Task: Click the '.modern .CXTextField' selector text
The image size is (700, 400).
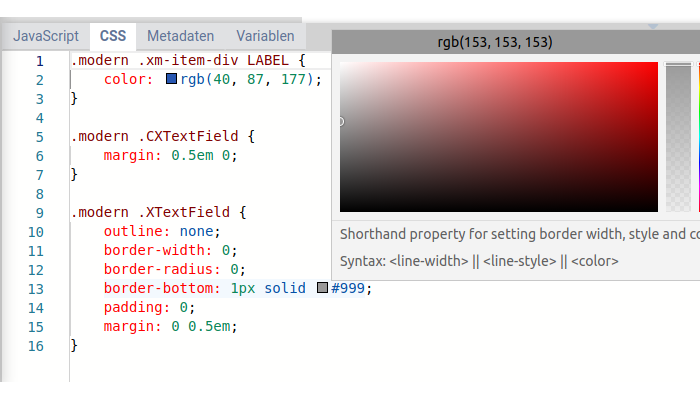Action: (155, 136)
